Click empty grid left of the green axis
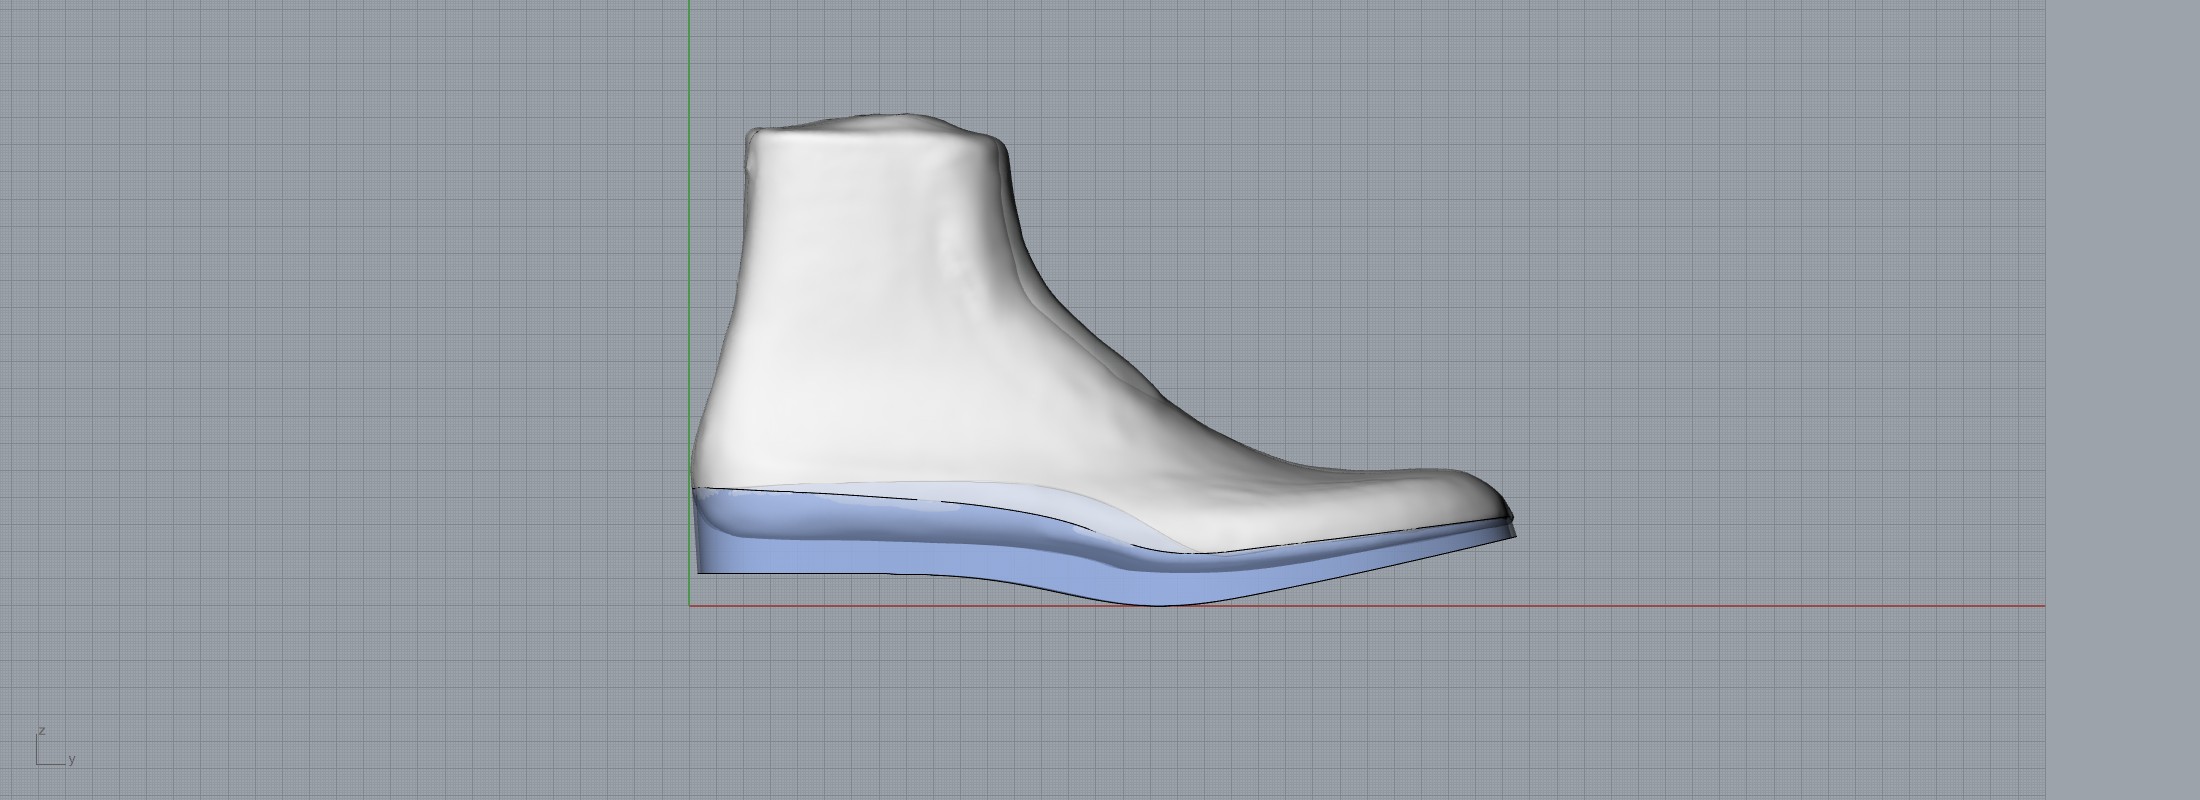 click(x=350, y=350)
